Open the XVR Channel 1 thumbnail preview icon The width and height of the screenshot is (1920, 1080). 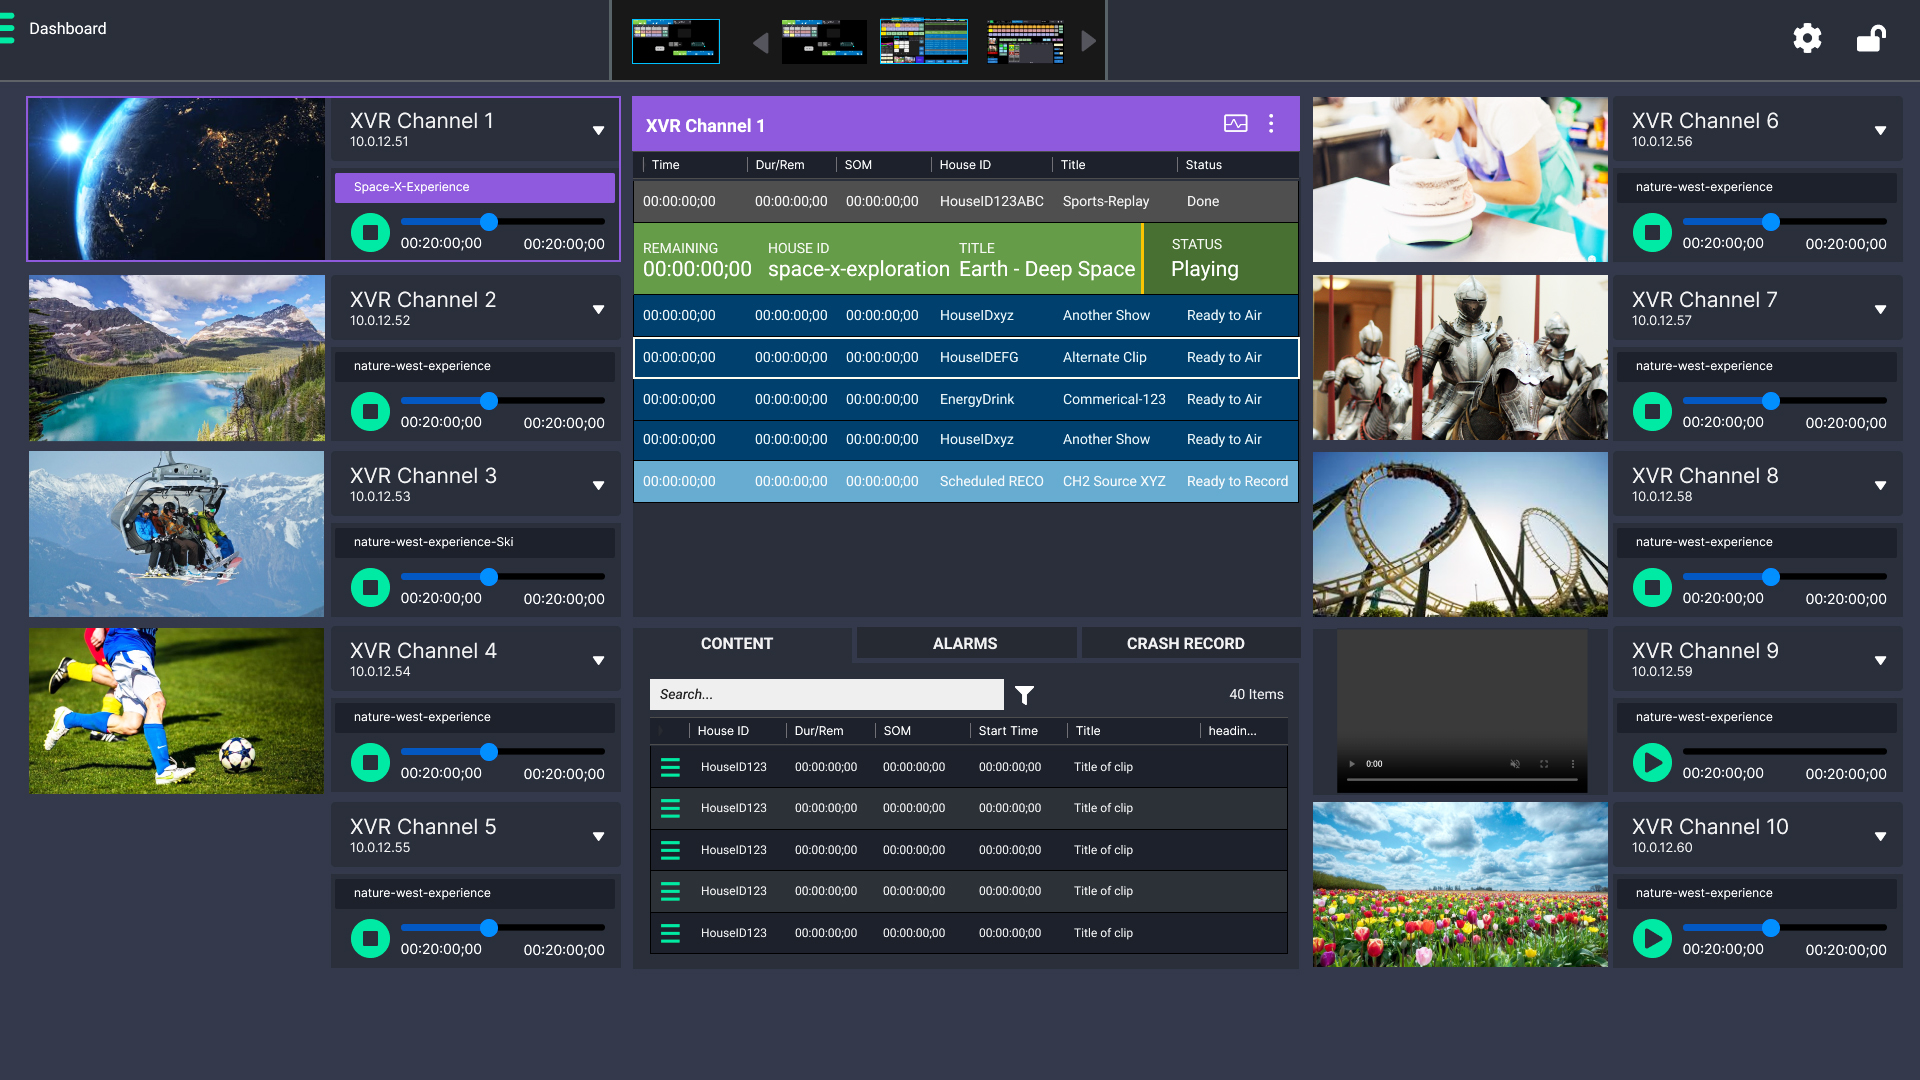pos(1236,123)
